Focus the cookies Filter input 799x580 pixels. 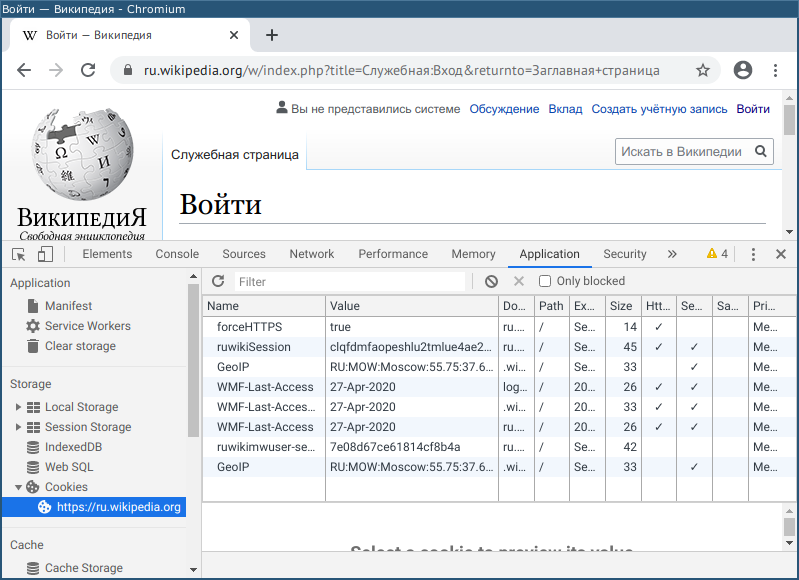click(350, 281)
